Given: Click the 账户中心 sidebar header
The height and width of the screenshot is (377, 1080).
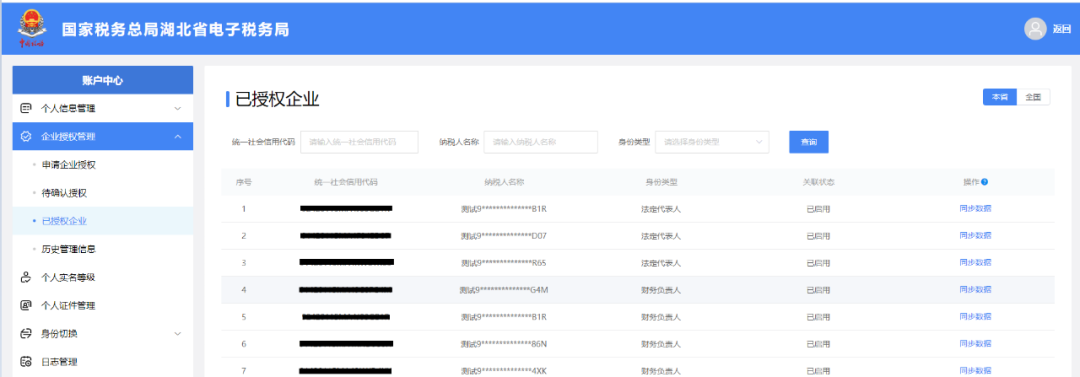Looking at the screenshot, I should click(103, 80).
